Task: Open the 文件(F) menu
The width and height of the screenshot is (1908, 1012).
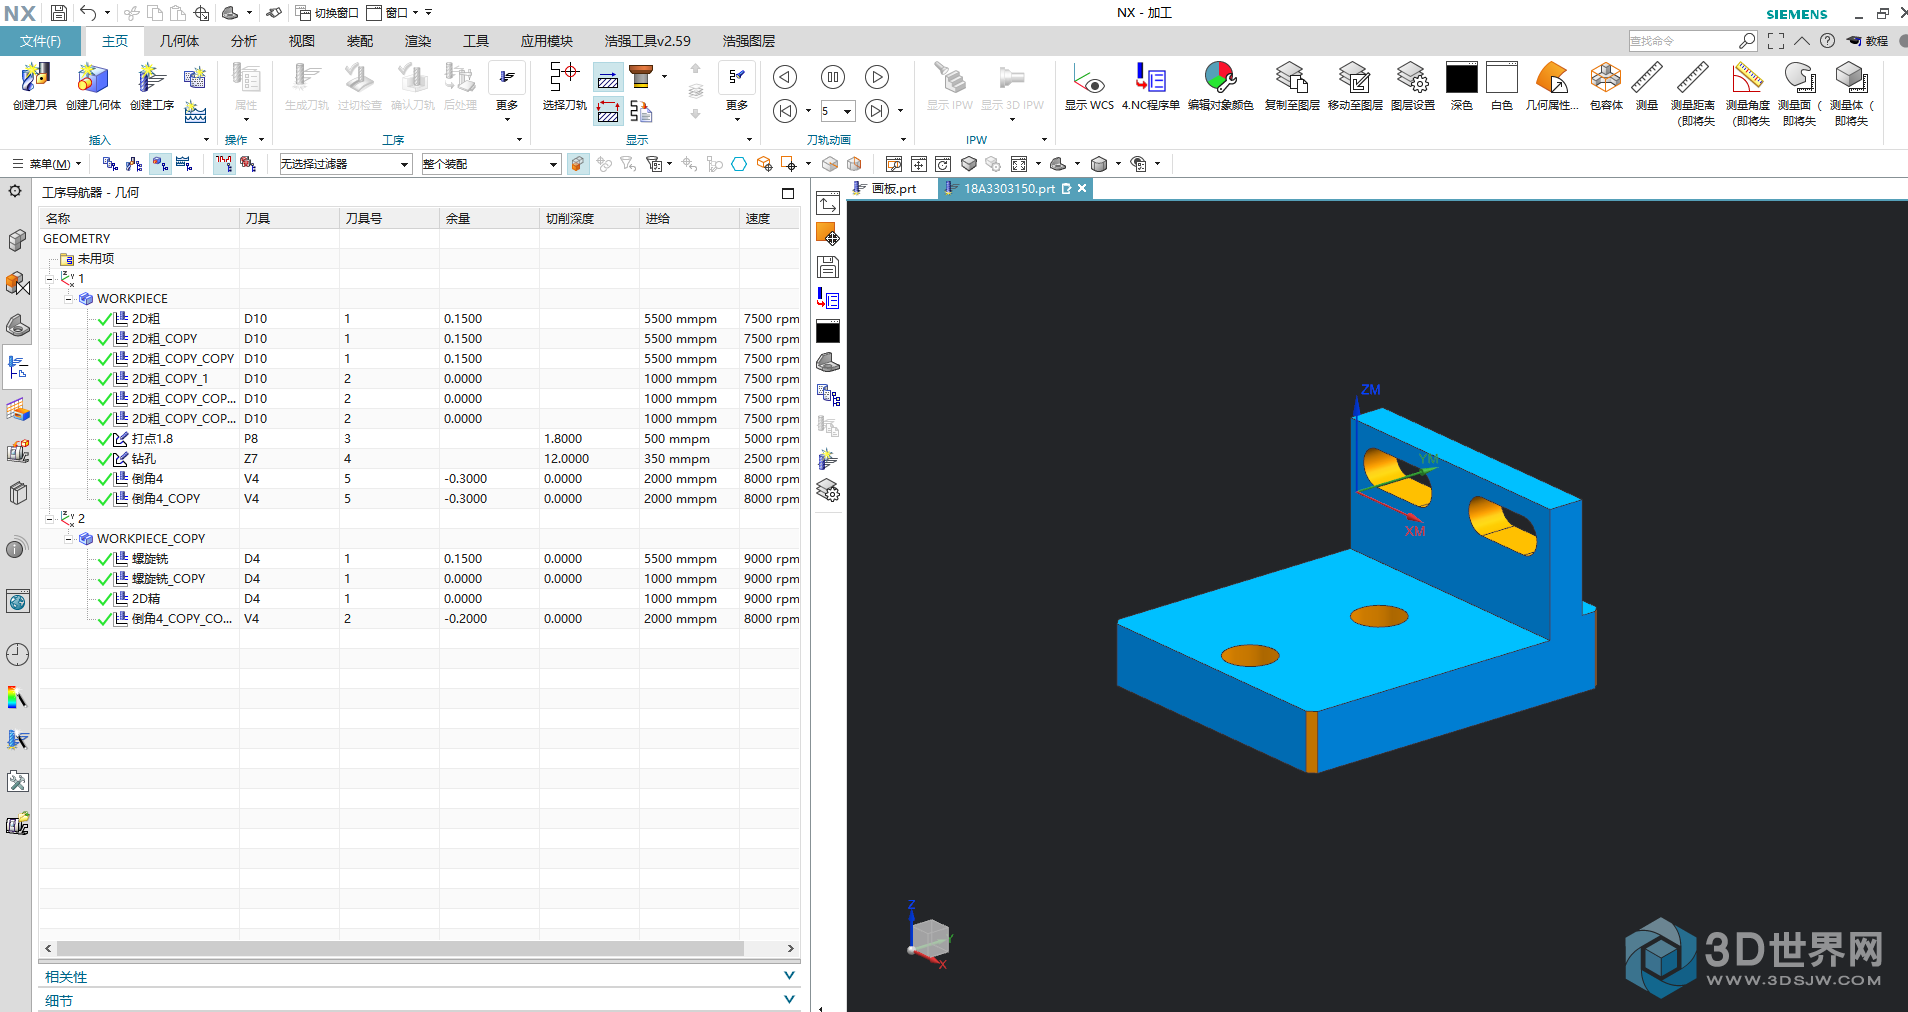Action: [x=40, y=41]
